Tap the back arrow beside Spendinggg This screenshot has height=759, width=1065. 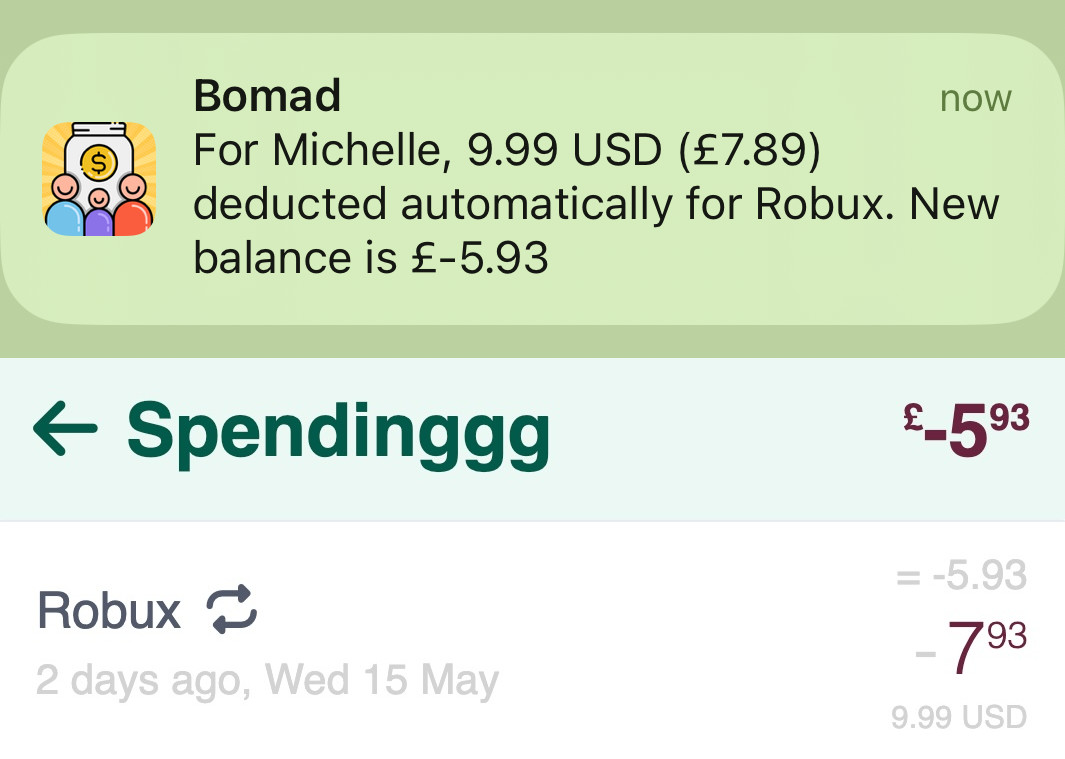[x=65, y=428]
